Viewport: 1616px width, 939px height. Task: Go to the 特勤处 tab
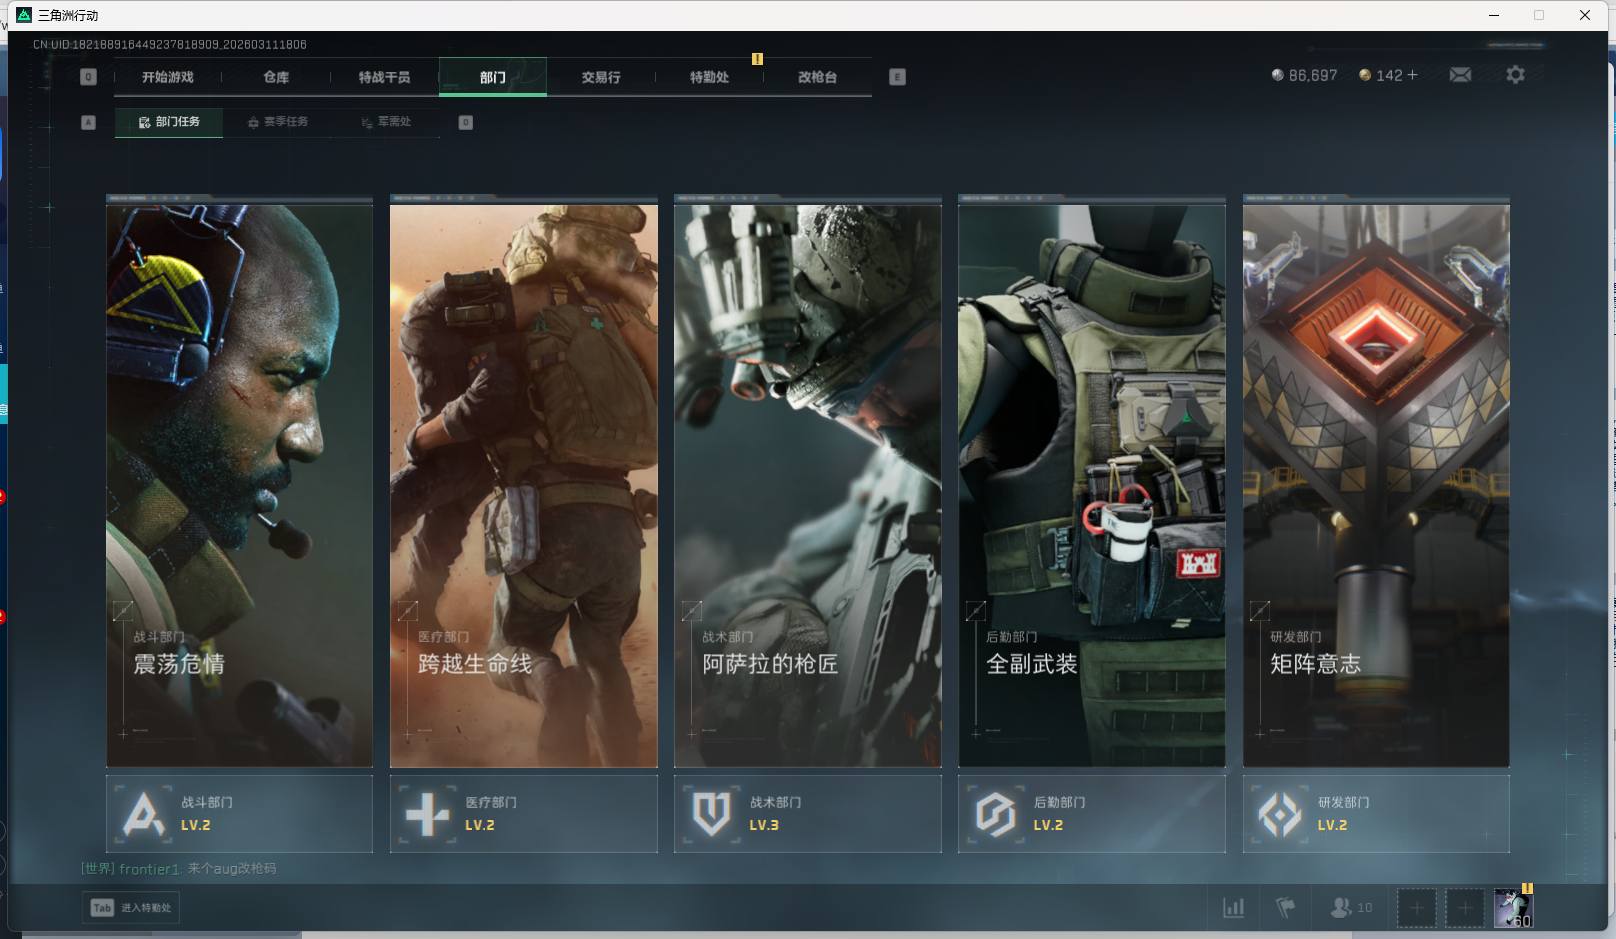(x=709, y=77)
